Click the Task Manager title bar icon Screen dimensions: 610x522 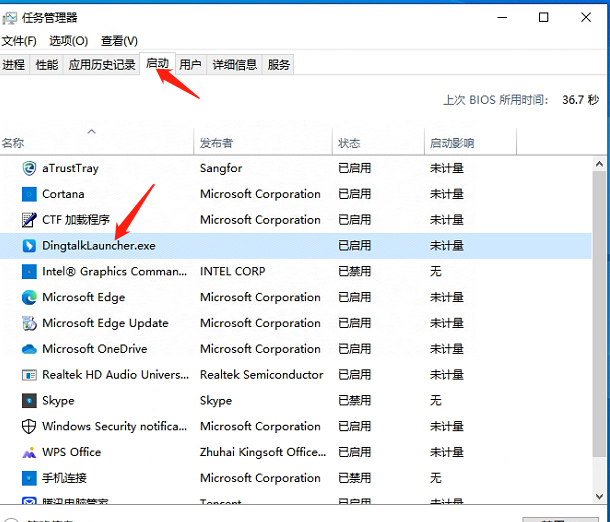click(x=10, y=18)
